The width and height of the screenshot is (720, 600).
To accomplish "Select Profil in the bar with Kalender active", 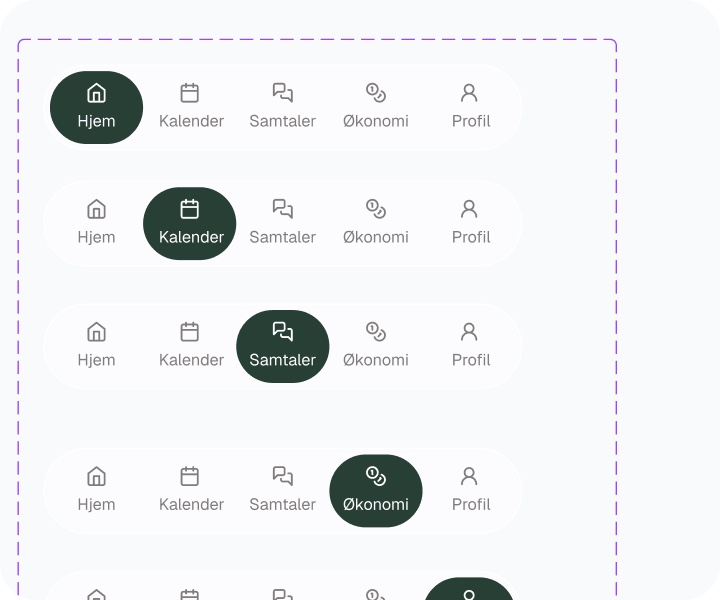I will 469,224.
